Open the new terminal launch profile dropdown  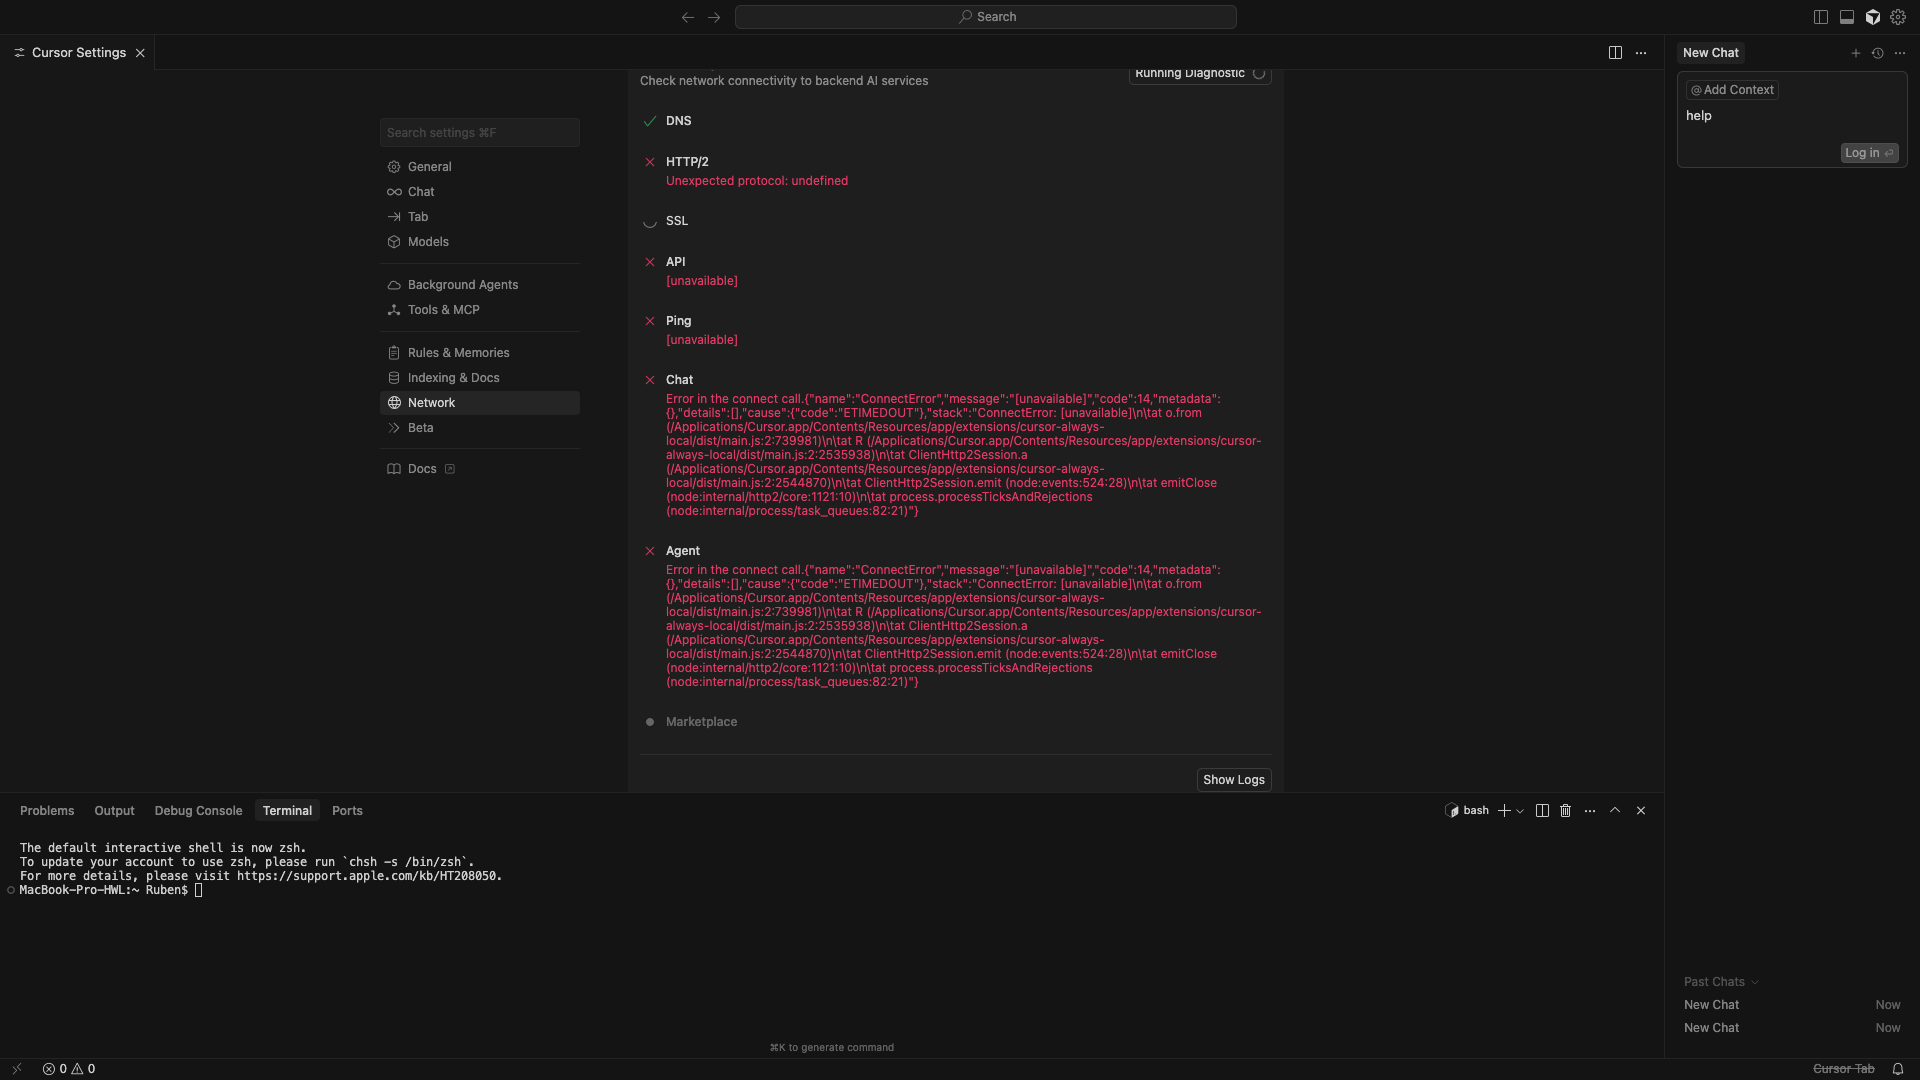(x=1520, y=811)
